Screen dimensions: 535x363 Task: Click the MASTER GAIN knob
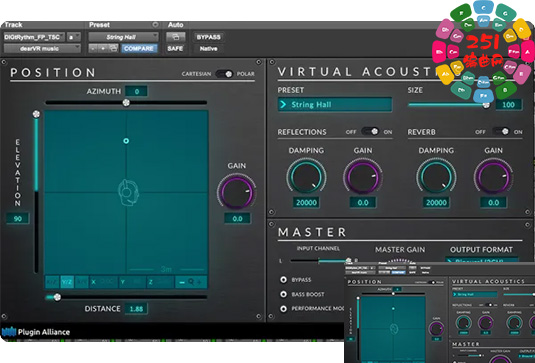(x=400, y=261)
